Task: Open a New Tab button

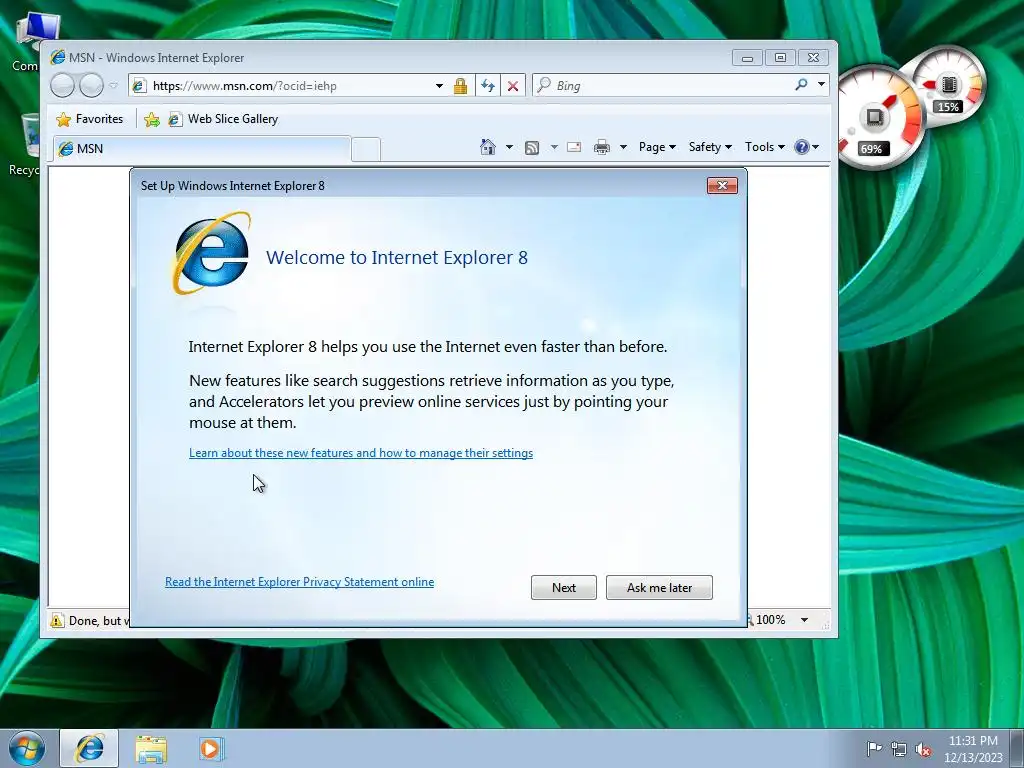Action: point(366,150)
